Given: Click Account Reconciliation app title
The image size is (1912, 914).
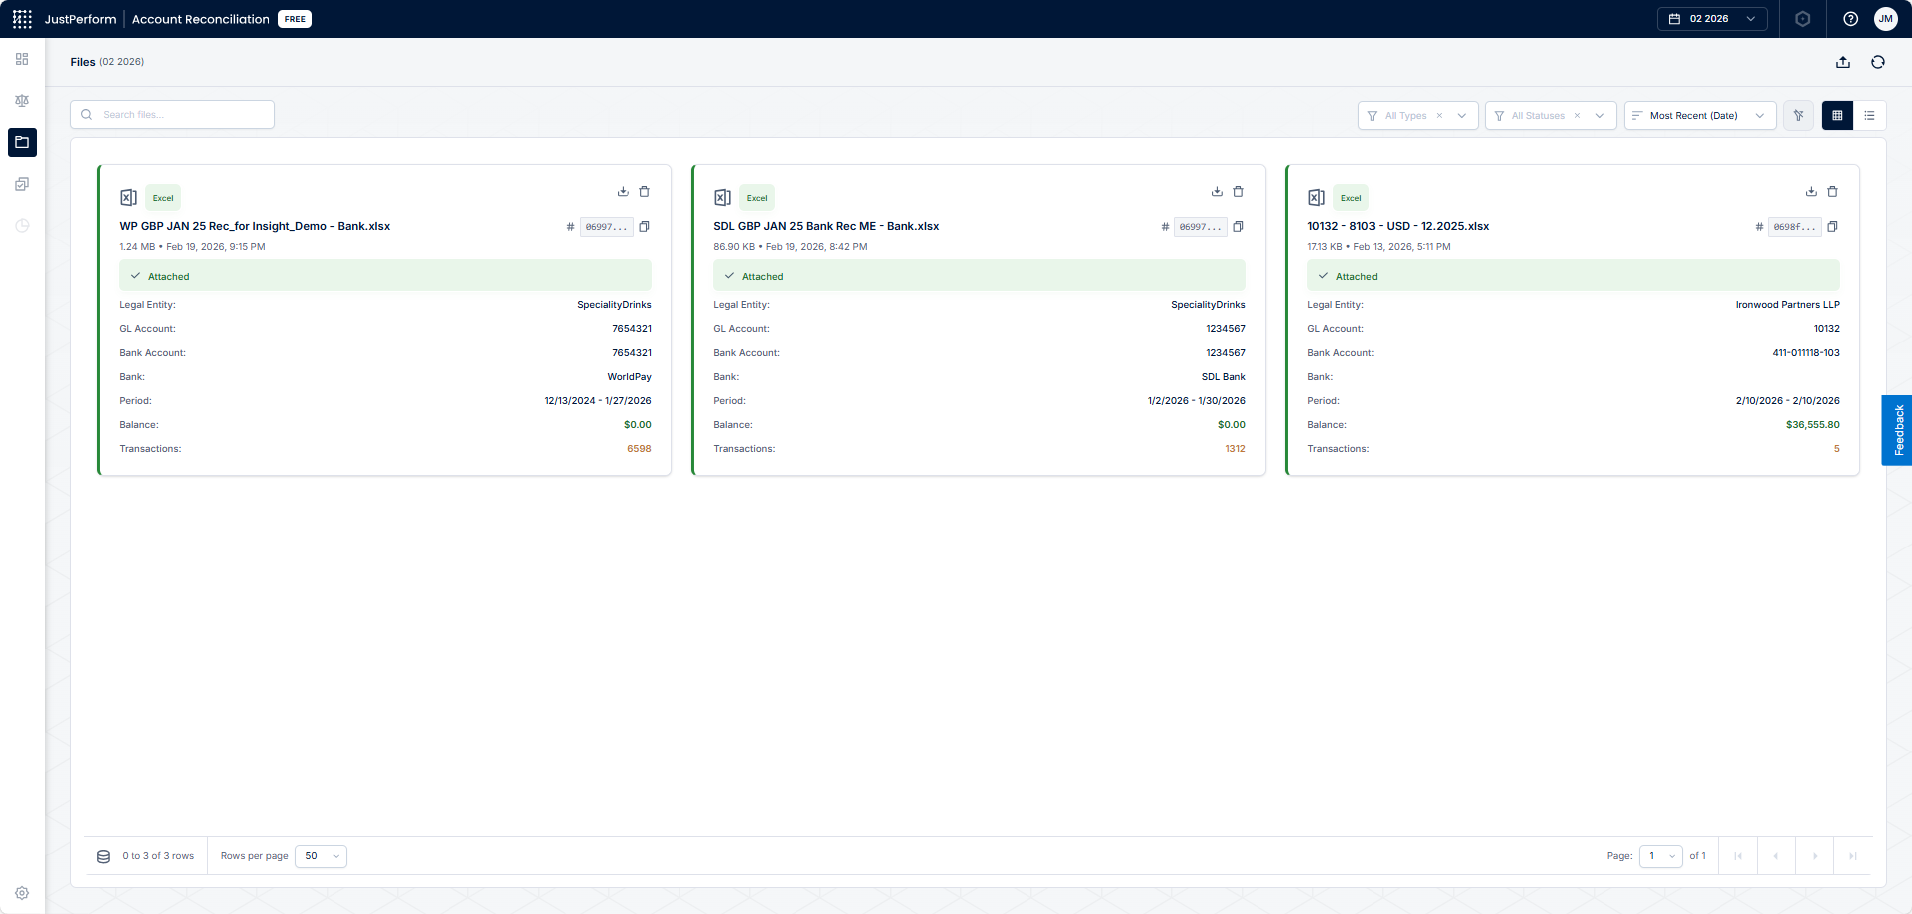Looking at the screenshot, I should pyautogui.click(x=201, y=19).
